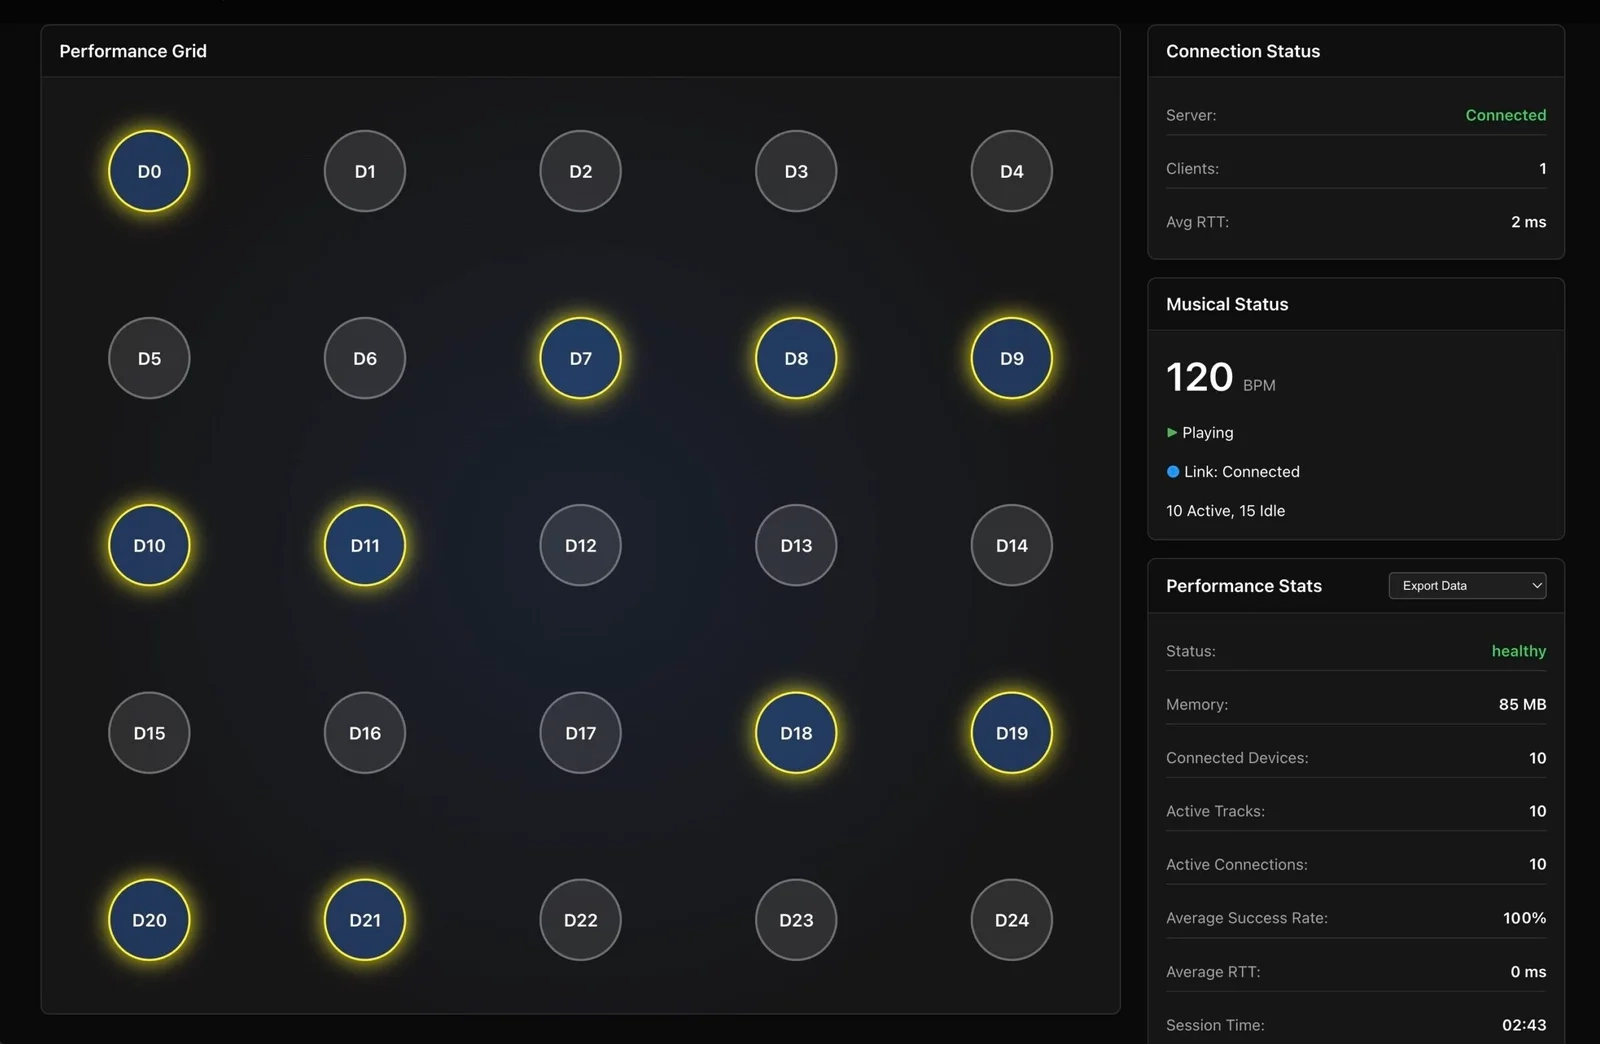Toggle the idle D15 node on
Viewport: 1600px width, 1044px height.
[149, 733]
